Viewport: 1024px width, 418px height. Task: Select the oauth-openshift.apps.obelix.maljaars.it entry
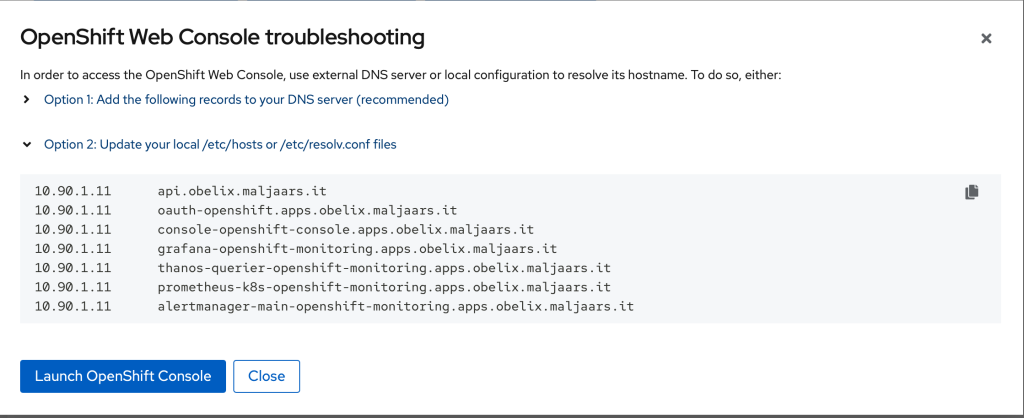(307, 211)
